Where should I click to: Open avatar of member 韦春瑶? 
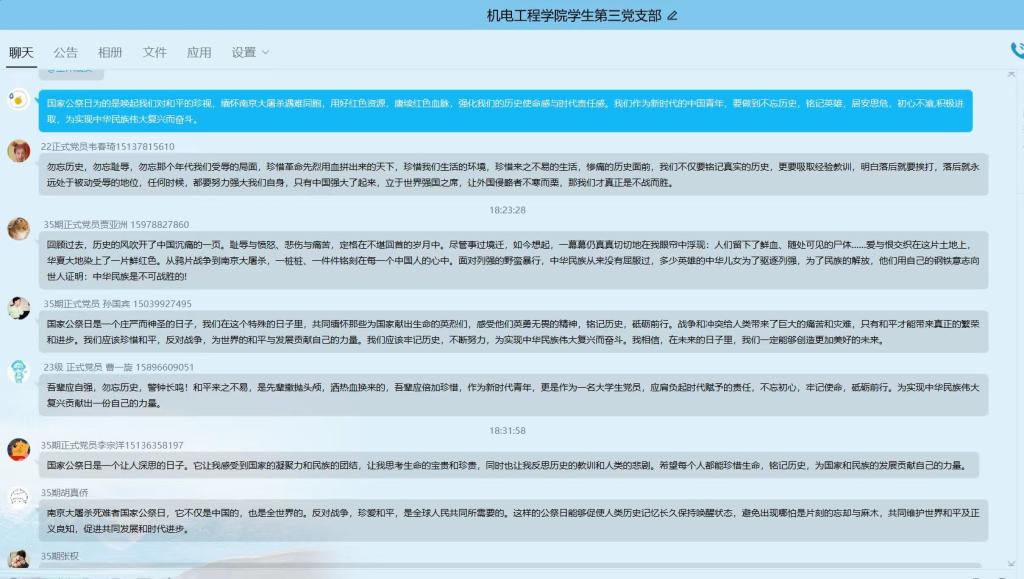(x=18, y=151)
